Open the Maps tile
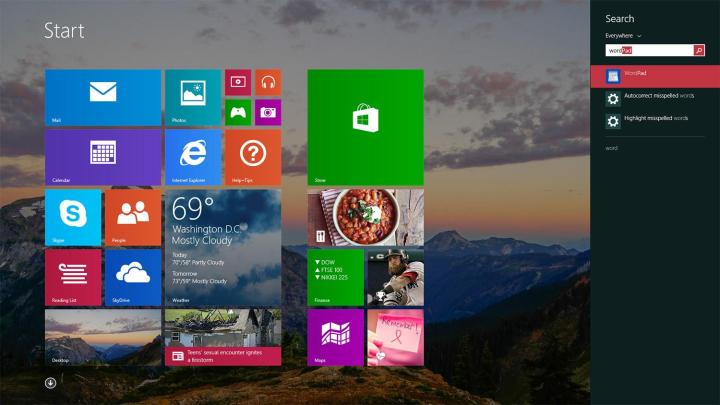The height and width of the screenshot is (405, 720). pyautogui.click(x=335, y=337)
